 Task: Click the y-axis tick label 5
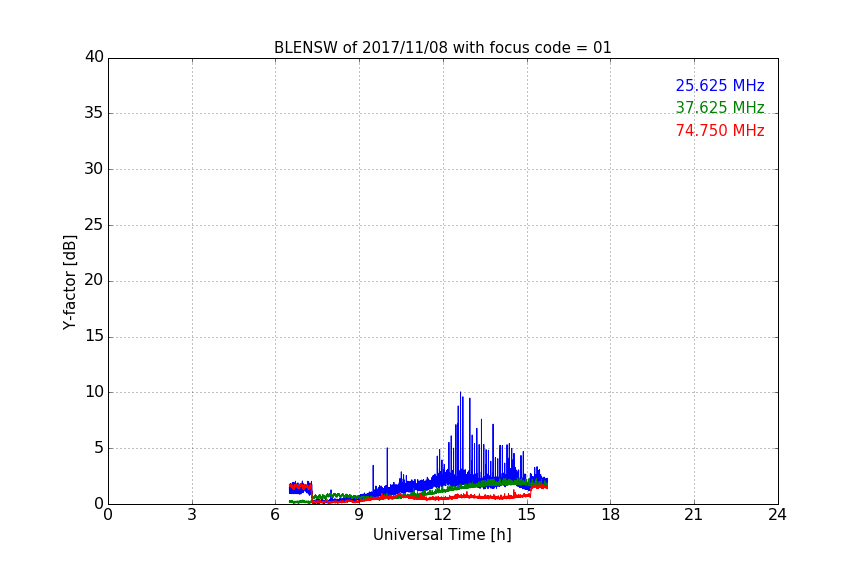(99, 448)
